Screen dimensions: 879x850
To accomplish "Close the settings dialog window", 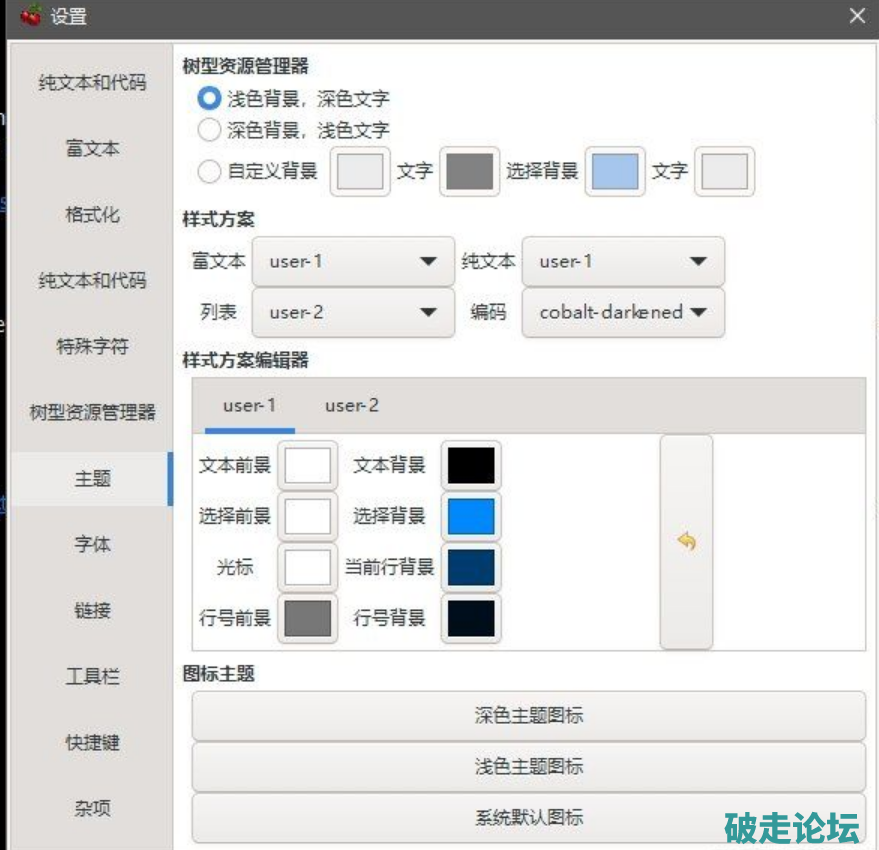I will (857, 16).
